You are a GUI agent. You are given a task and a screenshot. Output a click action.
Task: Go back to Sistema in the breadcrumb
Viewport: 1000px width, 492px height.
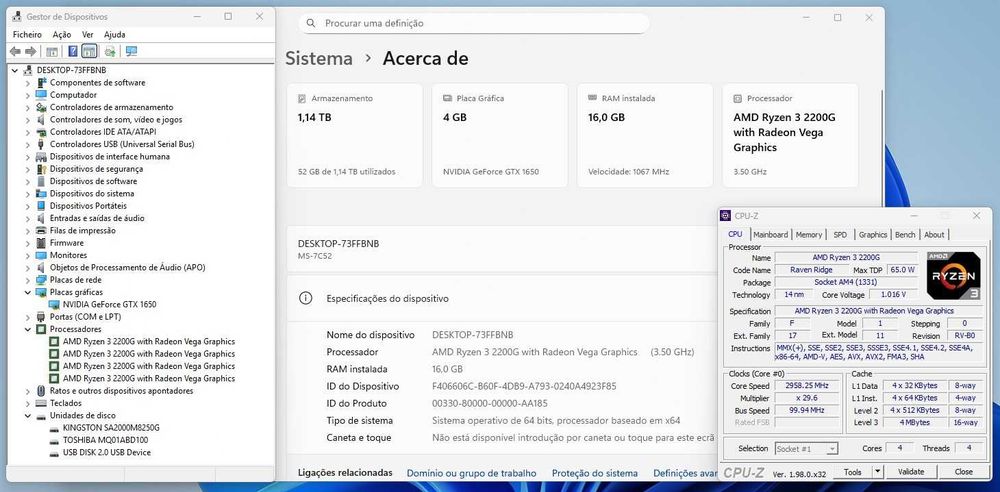coord(319,59)
